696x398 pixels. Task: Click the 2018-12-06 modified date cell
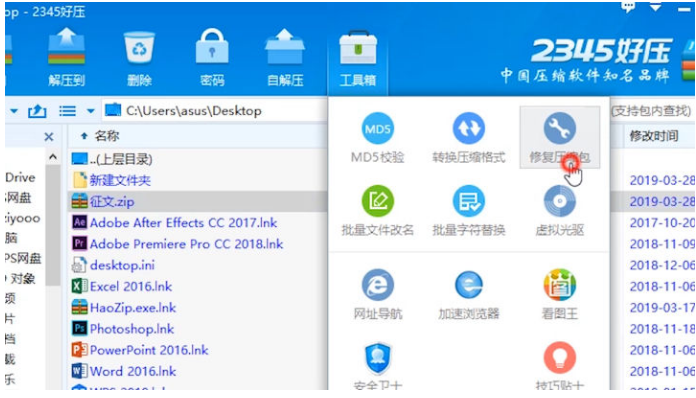[x=662, y=265]
